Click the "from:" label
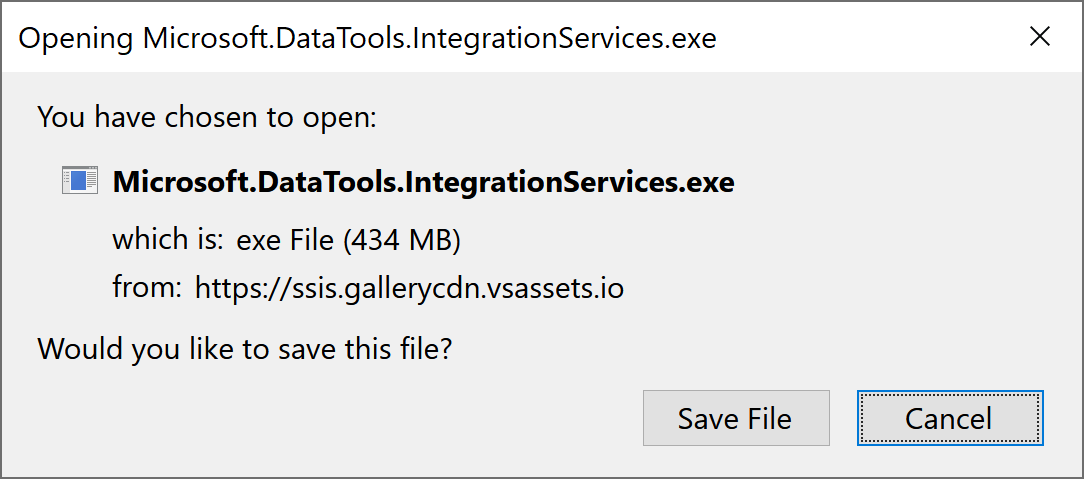Screen dimensions: 1084x479 pos(146,289)
